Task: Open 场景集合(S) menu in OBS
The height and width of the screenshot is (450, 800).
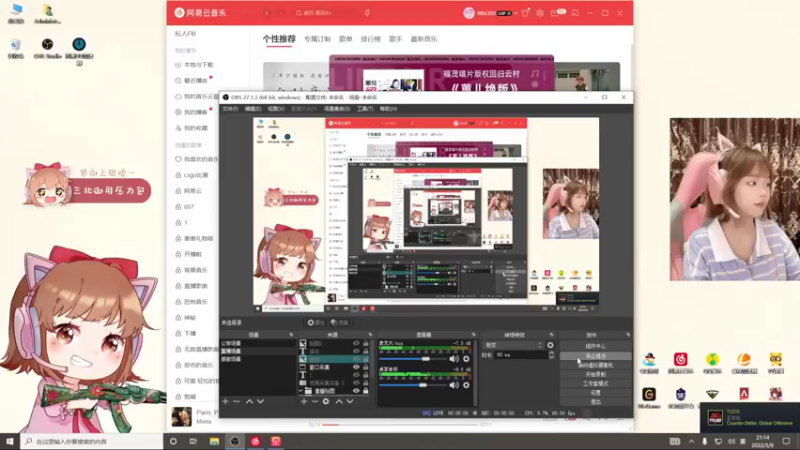Action: coord(337,109)
